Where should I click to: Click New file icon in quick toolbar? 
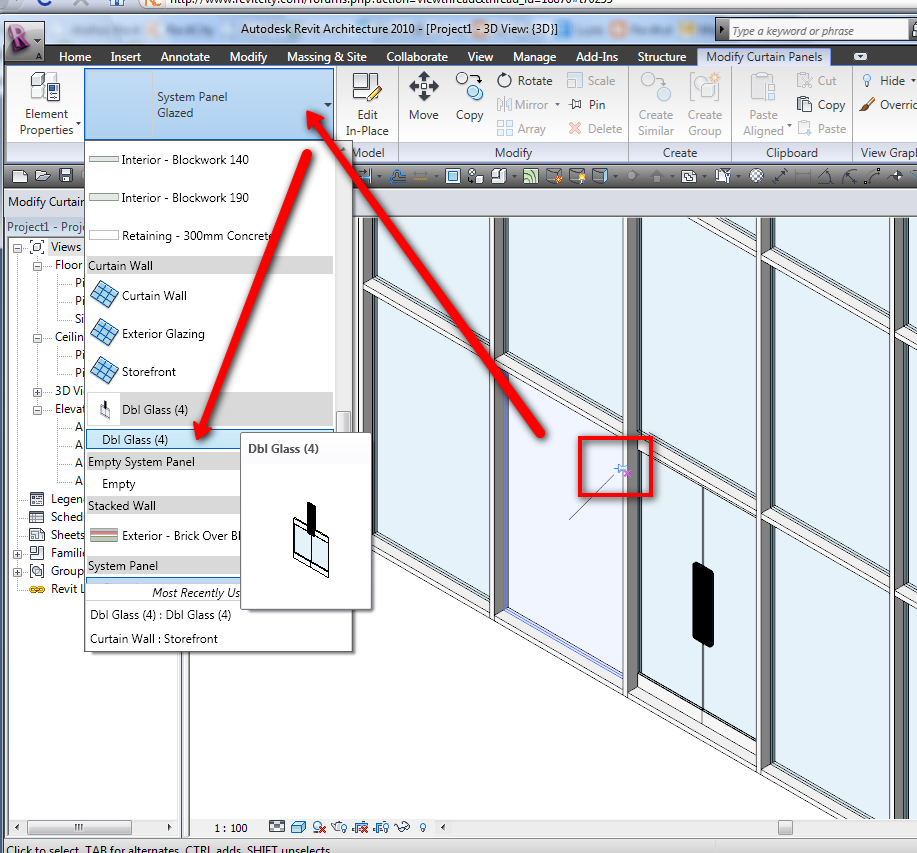[19, 175]
